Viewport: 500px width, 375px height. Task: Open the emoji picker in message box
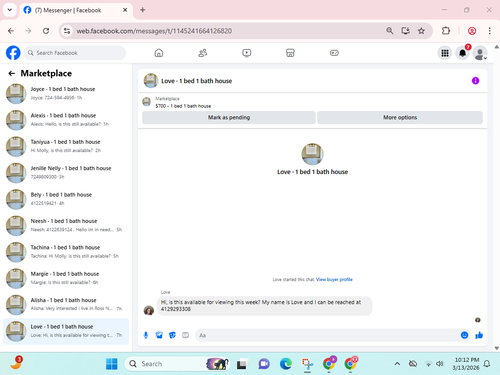point(464,335)
